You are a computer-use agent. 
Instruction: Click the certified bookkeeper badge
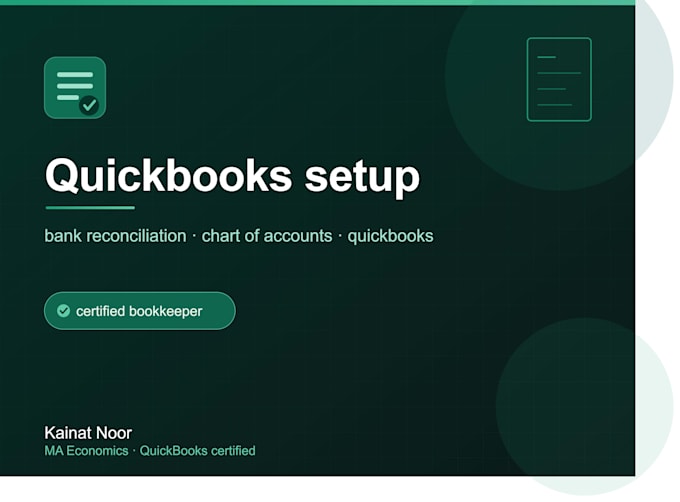[x=140, y=311]
